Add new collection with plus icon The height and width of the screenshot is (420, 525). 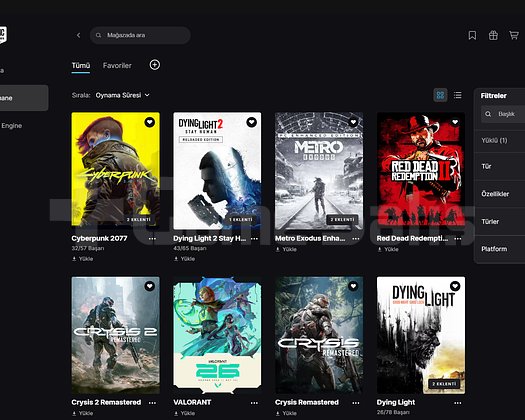pyautogui.click(x=154, y=65)
